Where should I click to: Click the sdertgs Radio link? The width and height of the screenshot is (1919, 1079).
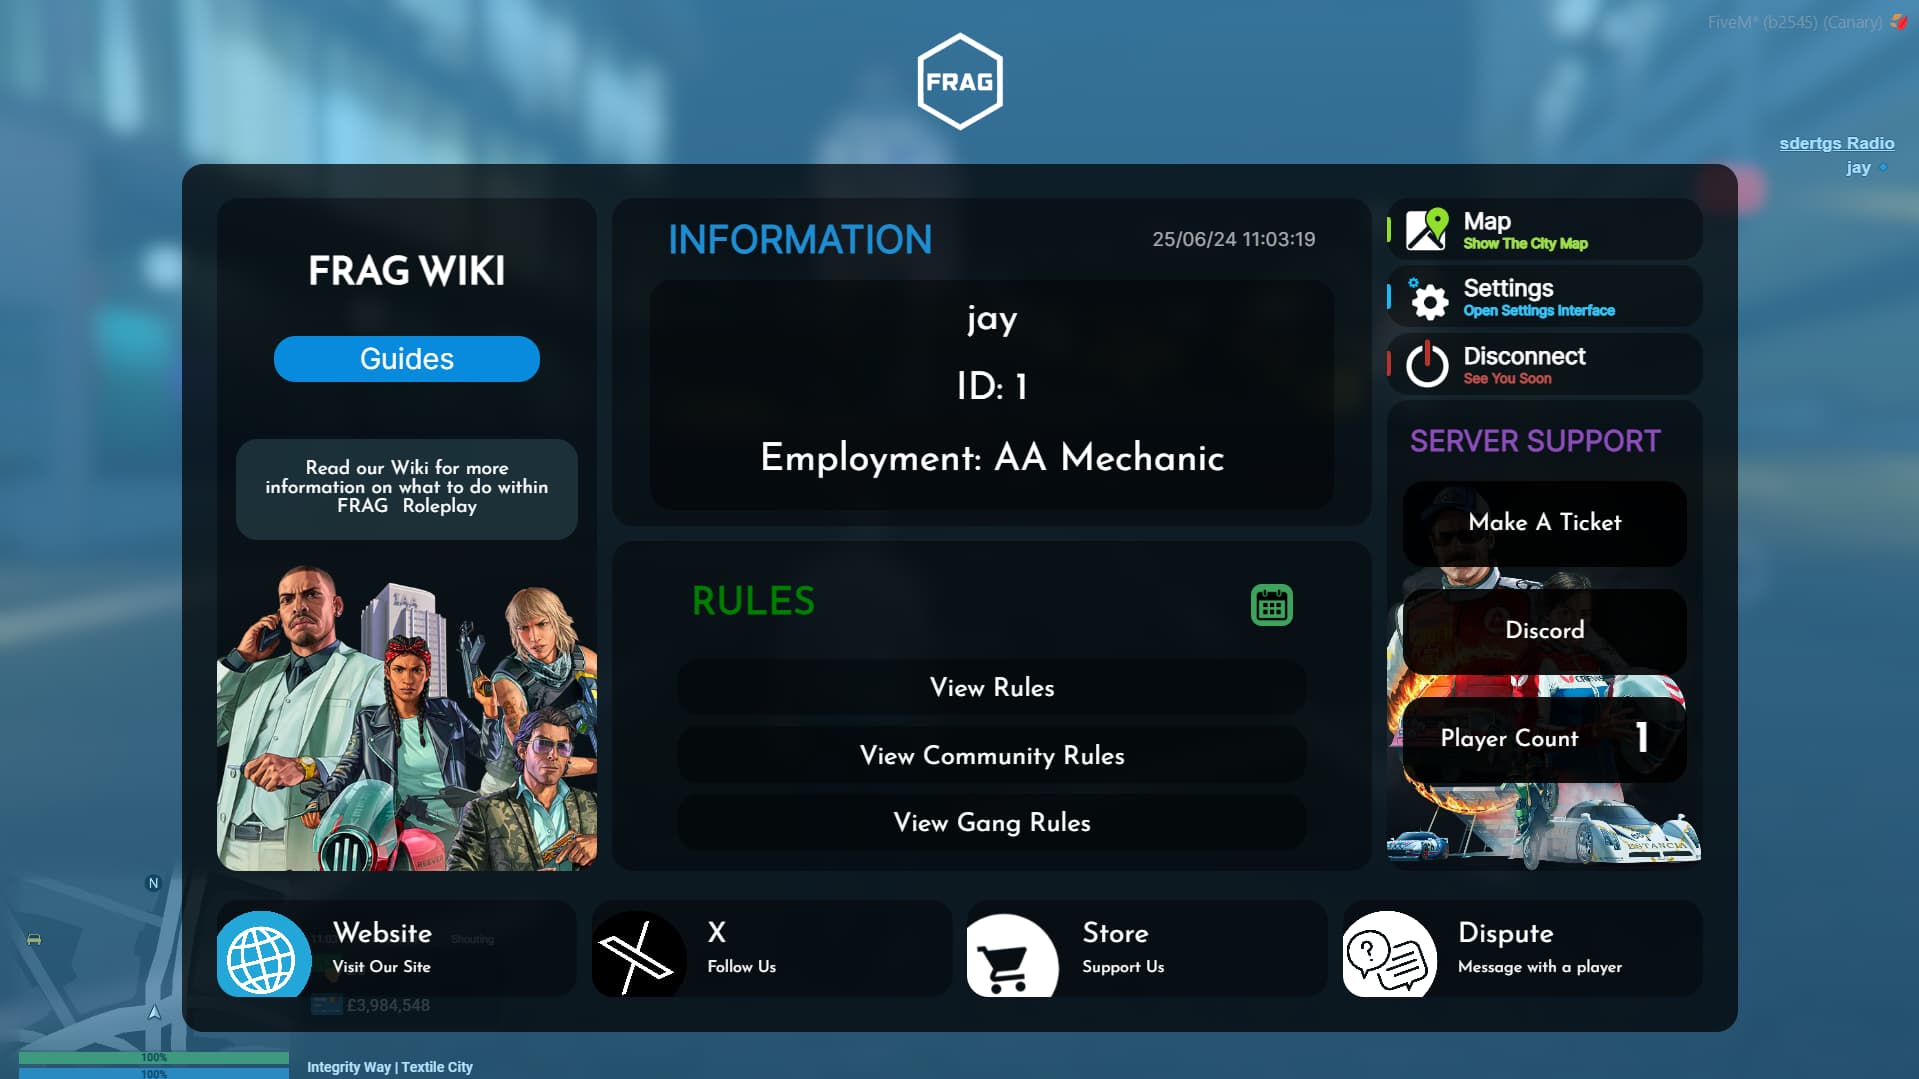pos(1836,143)
